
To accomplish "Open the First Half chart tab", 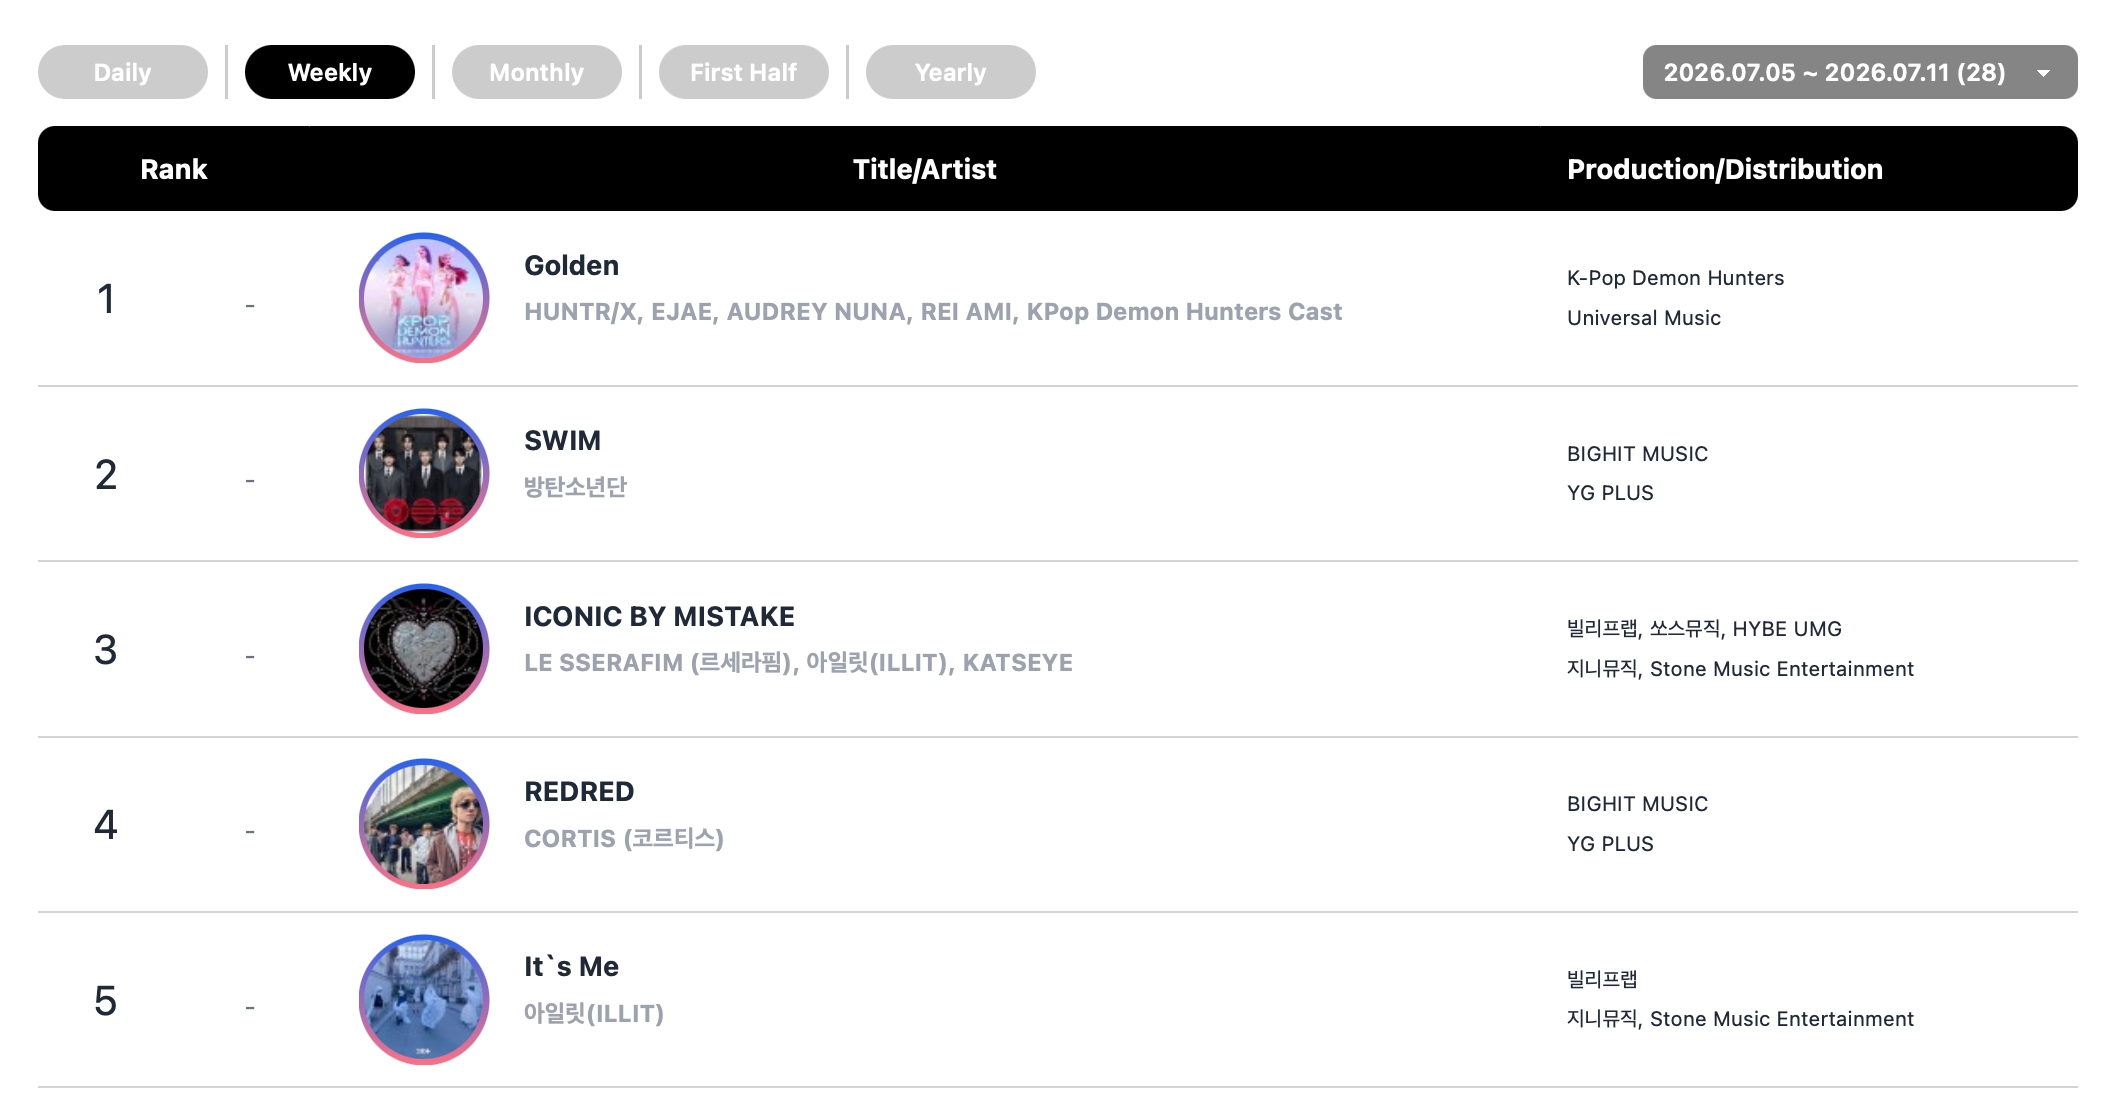I will pos(744,72).
